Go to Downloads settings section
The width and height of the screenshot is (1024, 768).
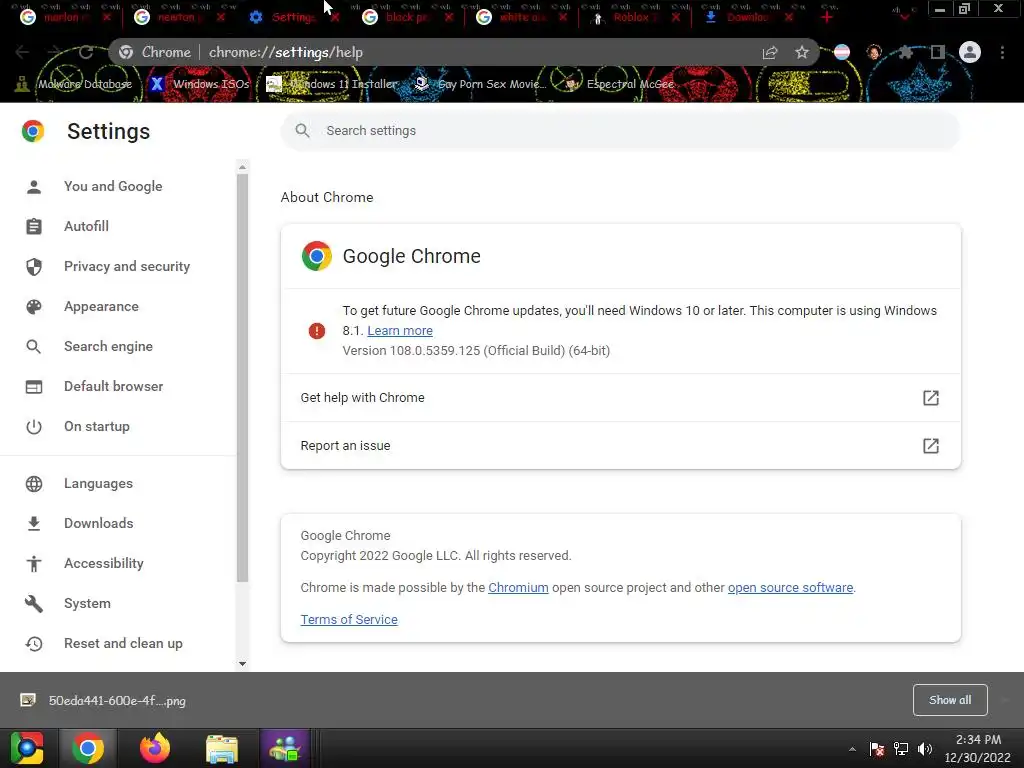point(99,523)
